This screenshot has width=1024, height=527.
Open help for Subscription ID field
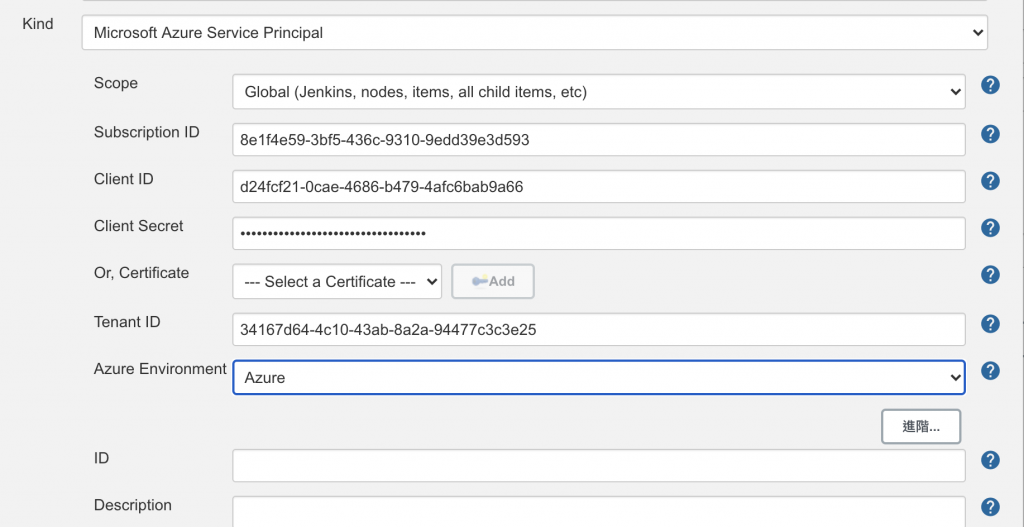[x=990, y=134]
